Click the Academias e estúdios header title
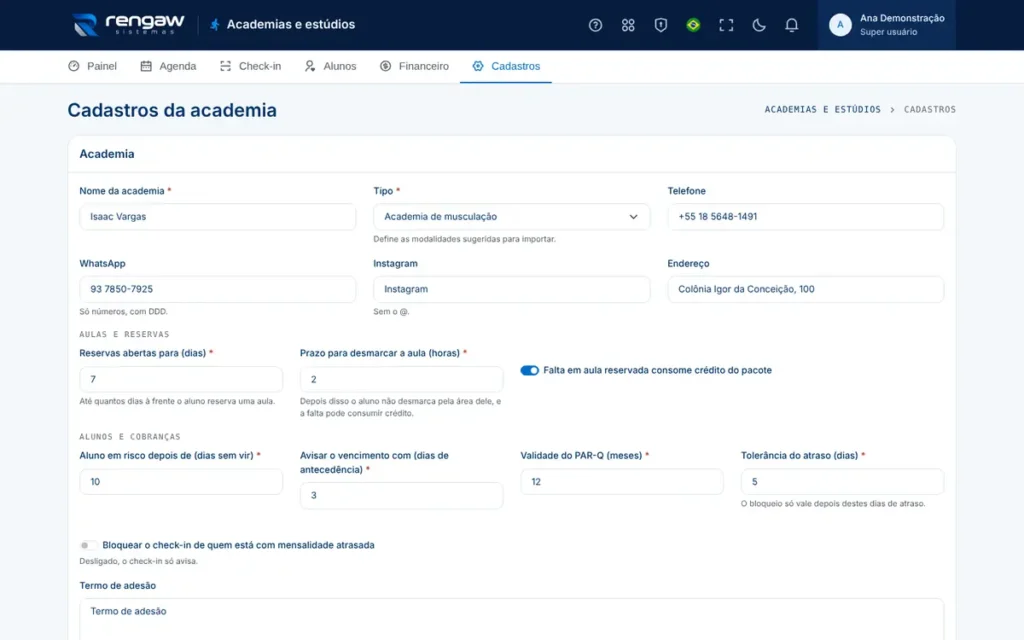This screenshot has width=1024, height=640. (x=291, y=24)
